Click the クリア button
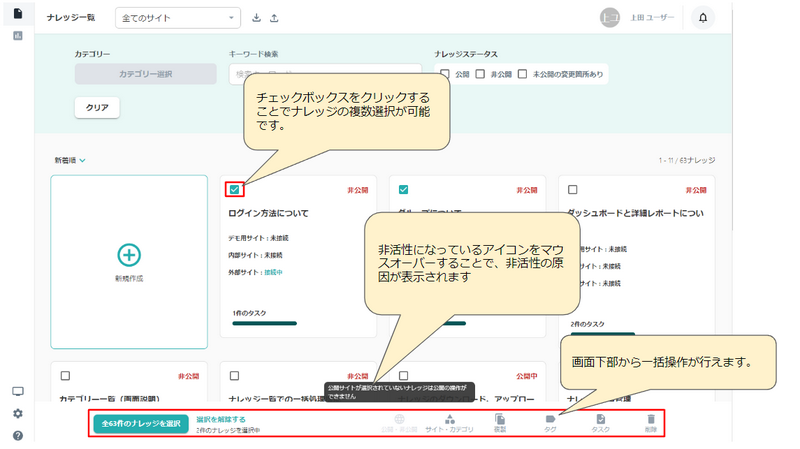 [x=97, y=108]
